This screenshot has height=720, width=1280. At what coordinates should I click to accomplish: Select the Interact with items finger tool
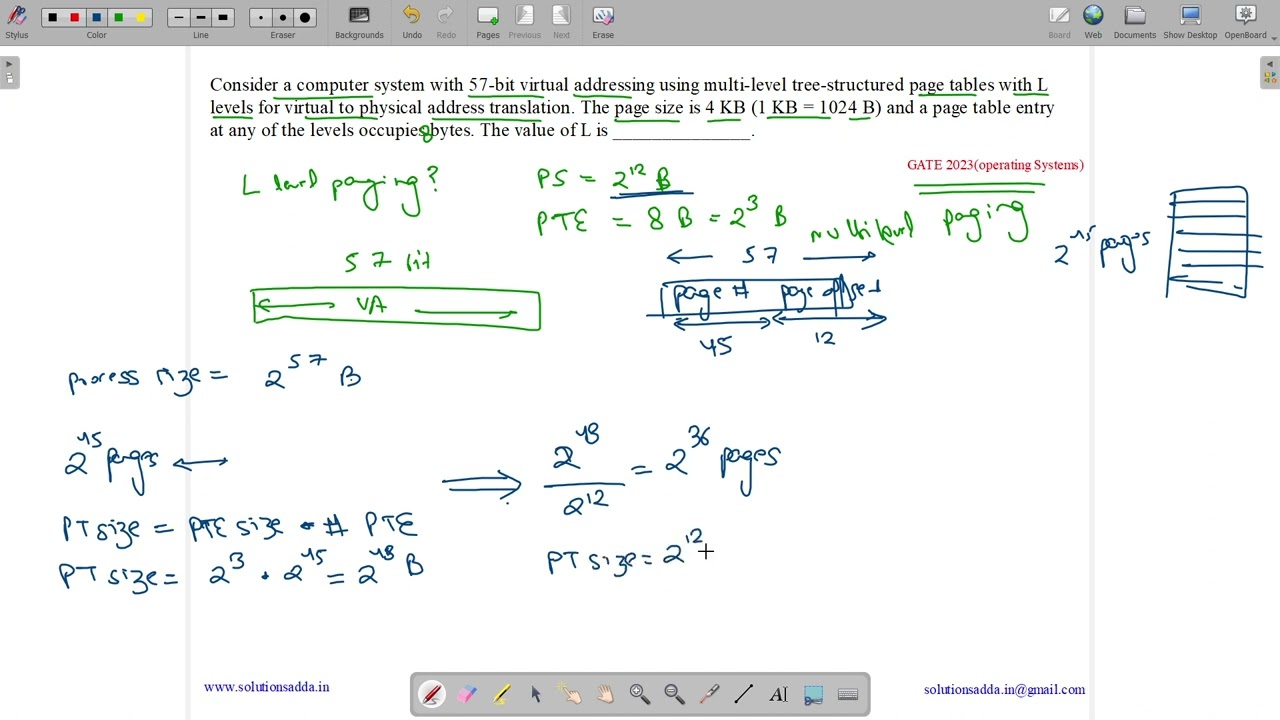click(x=571, y=694)
